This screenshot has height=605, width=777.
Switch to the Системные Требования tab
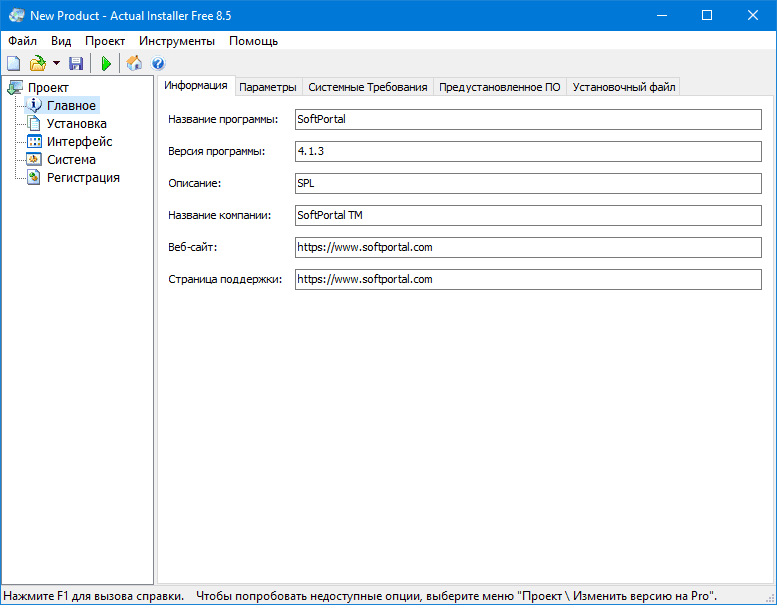tap(368, 87)
